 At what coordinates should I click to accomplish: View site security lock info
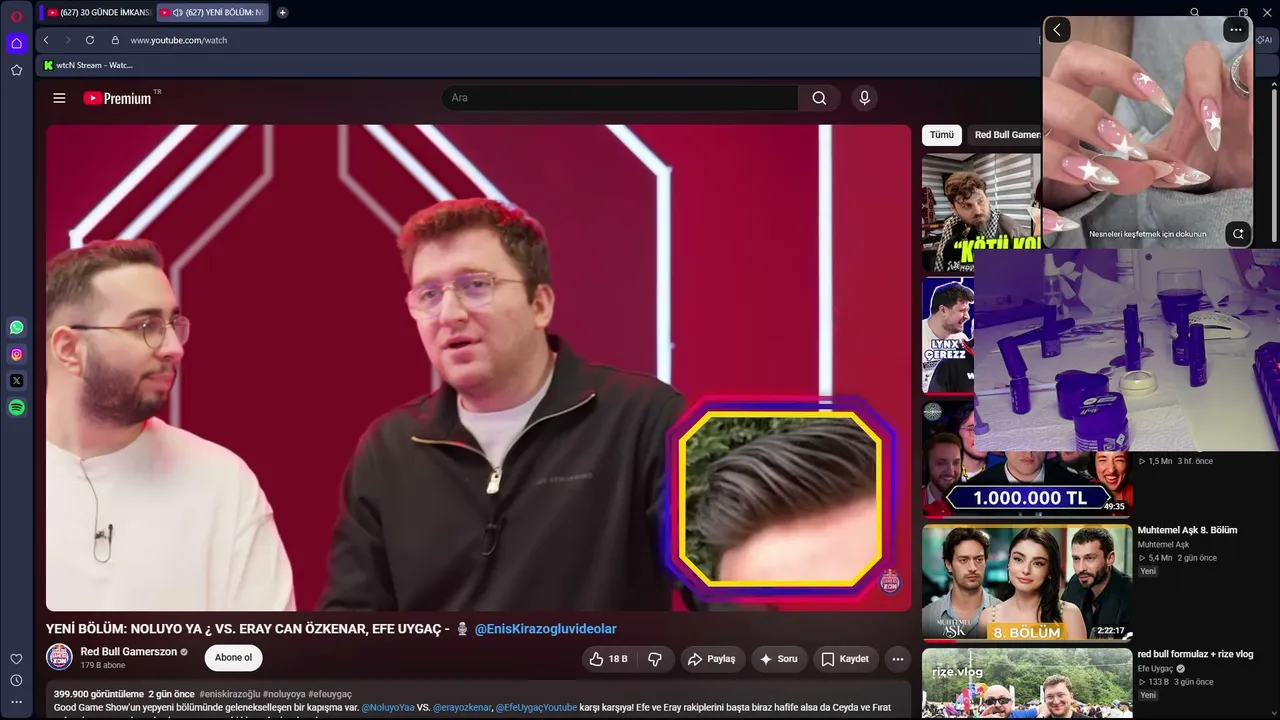point(115,40)
